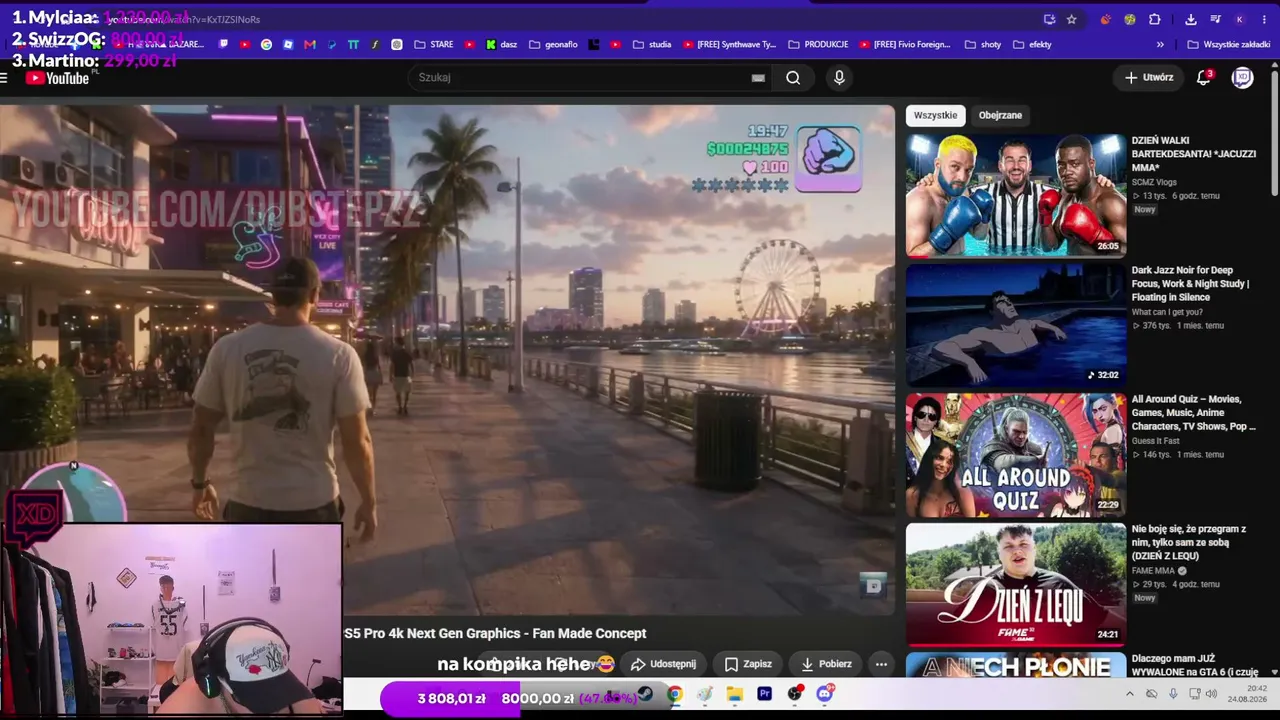
Task: Open the 'What can I get you?' channel
Action: tap(1167, 312)
